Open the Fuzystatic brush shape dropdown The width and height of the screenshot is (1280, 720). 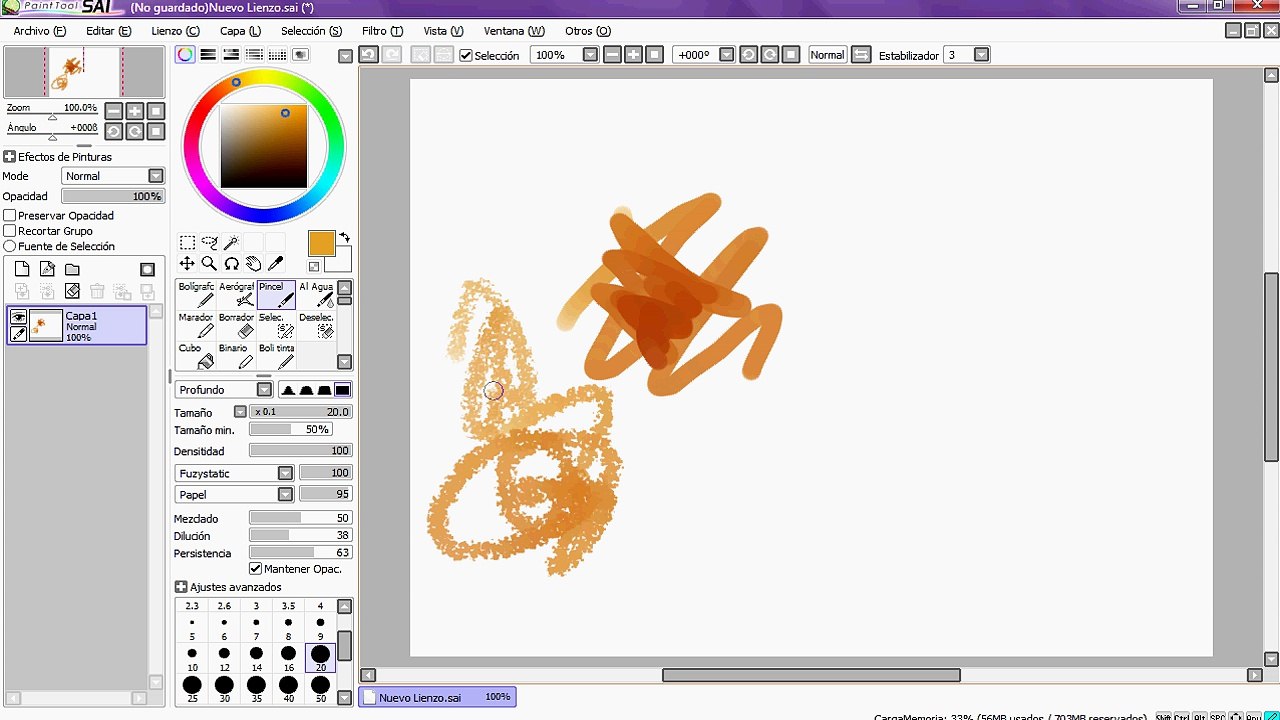(285, 473)
